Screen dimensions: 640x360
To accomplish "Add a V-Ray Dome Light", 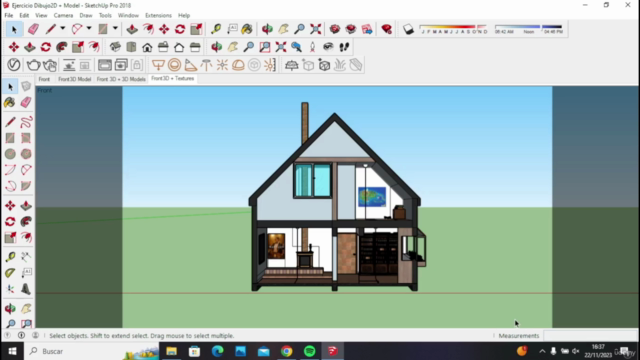I will pos(238,65).
